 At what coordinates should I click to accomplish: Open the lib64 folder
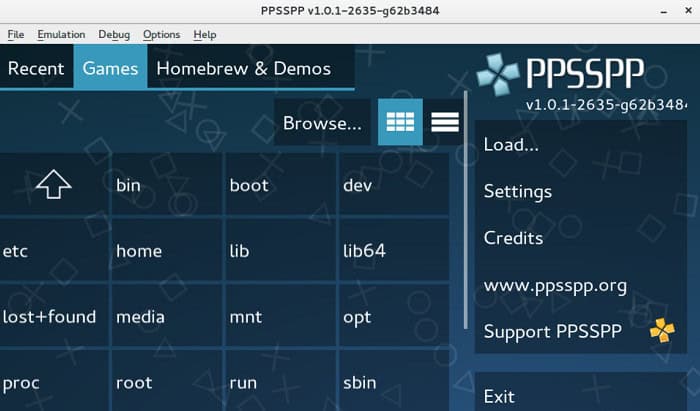[394, 250]
